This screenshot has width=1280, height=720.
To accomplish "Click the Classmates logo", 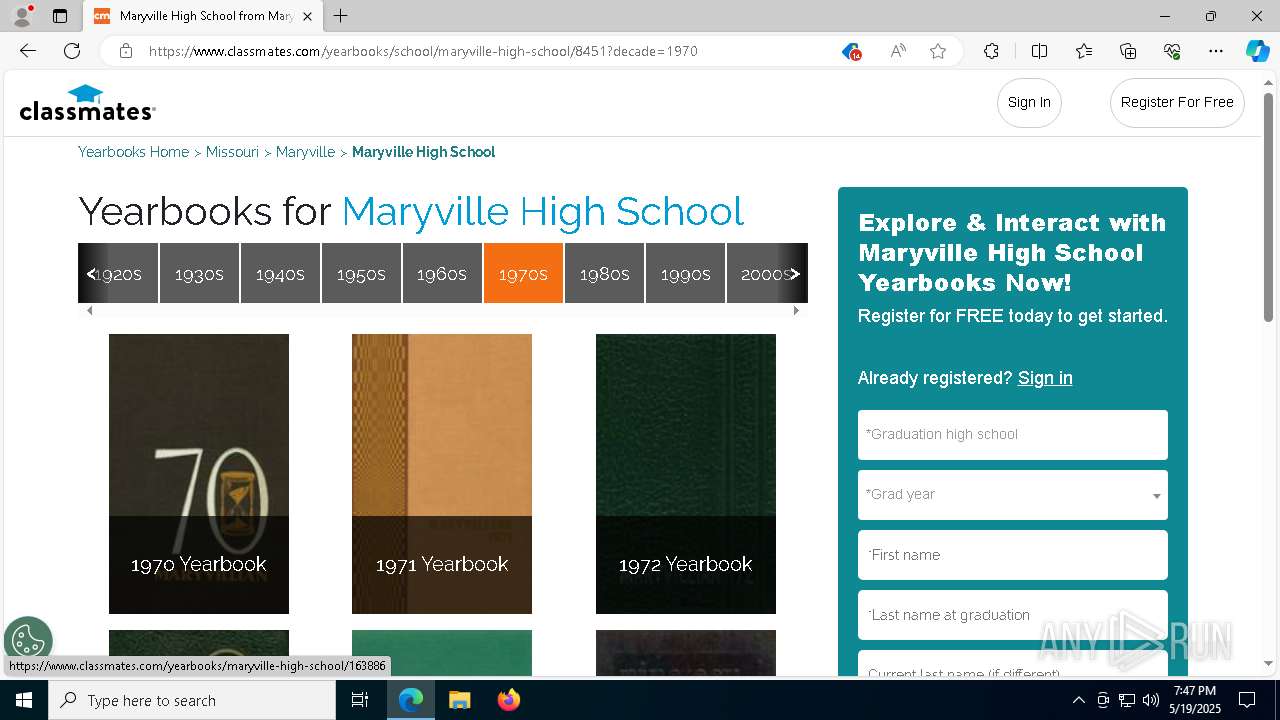I will (x=87, y=103).
